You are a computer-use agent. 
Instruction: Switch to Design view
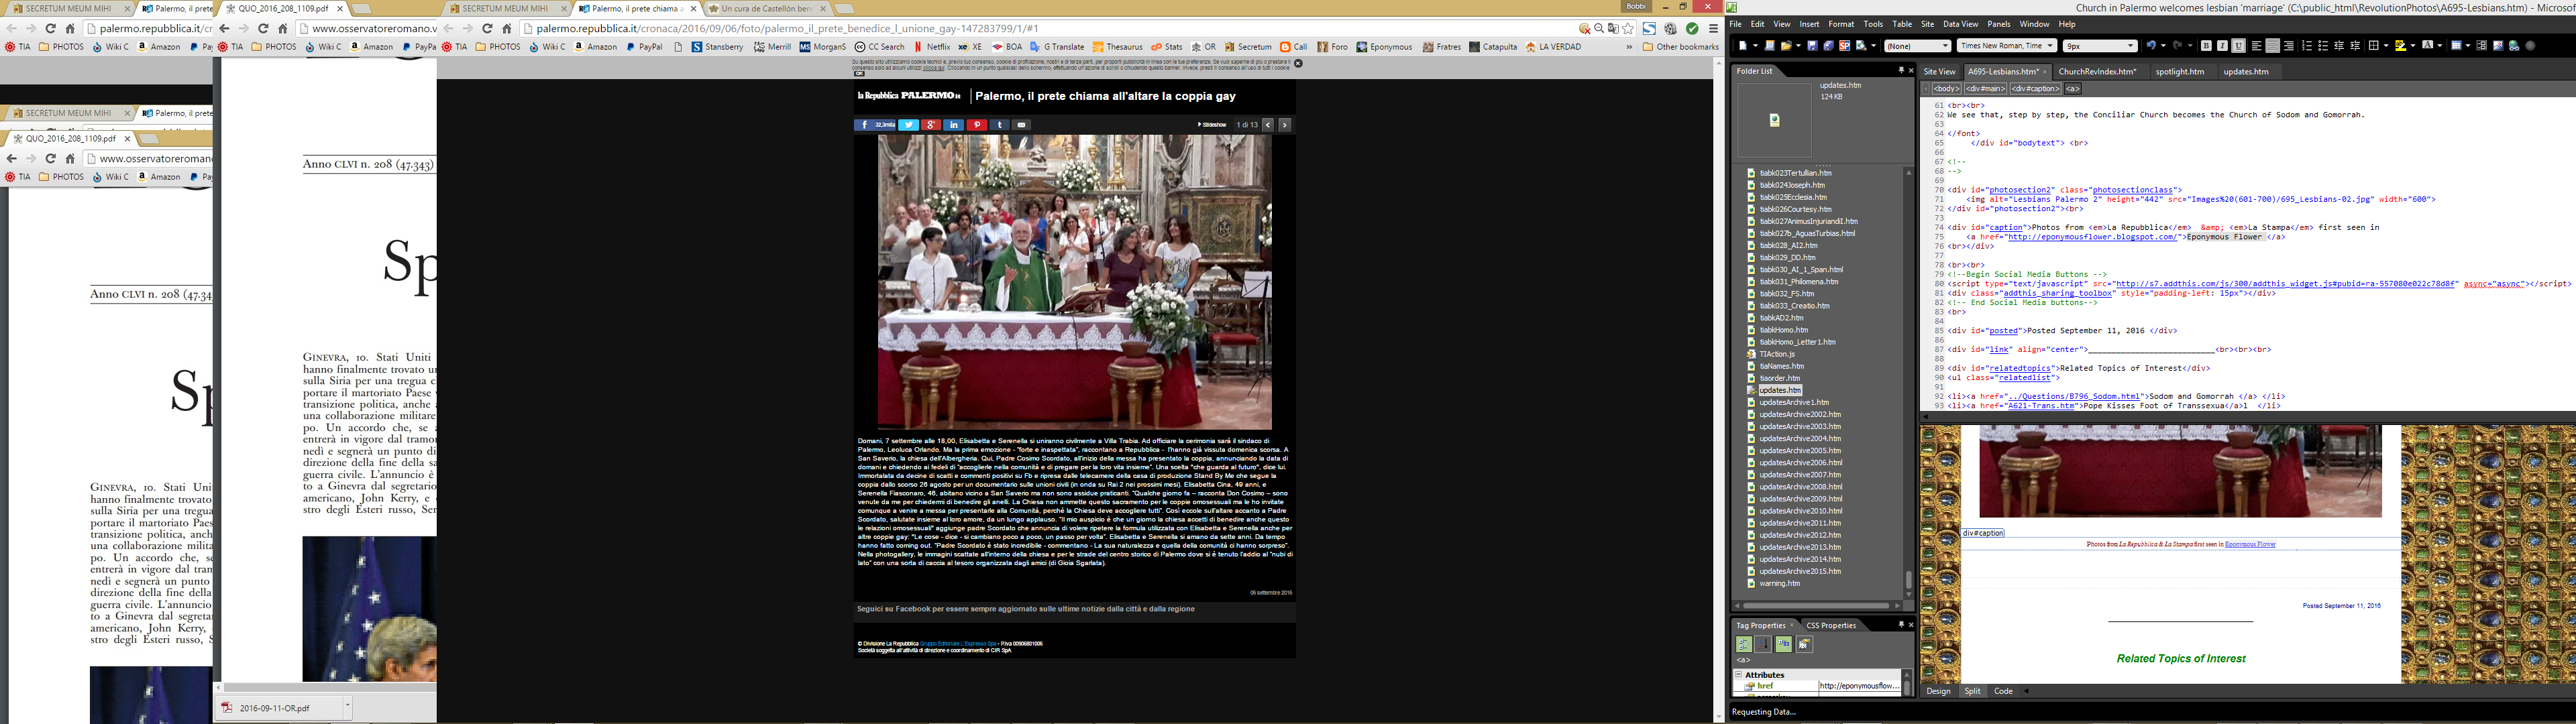1938,691
